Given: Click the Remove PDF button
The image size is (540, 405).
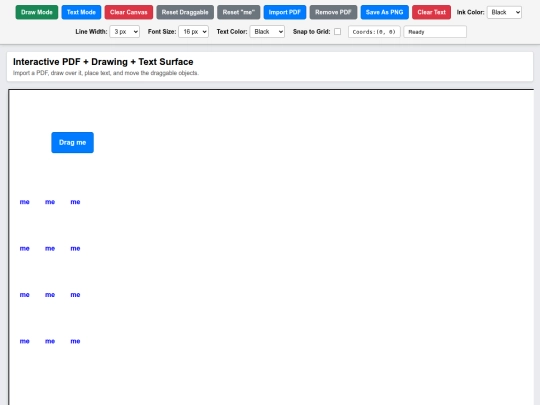Looking at the screenshot, I should (333, 12).
